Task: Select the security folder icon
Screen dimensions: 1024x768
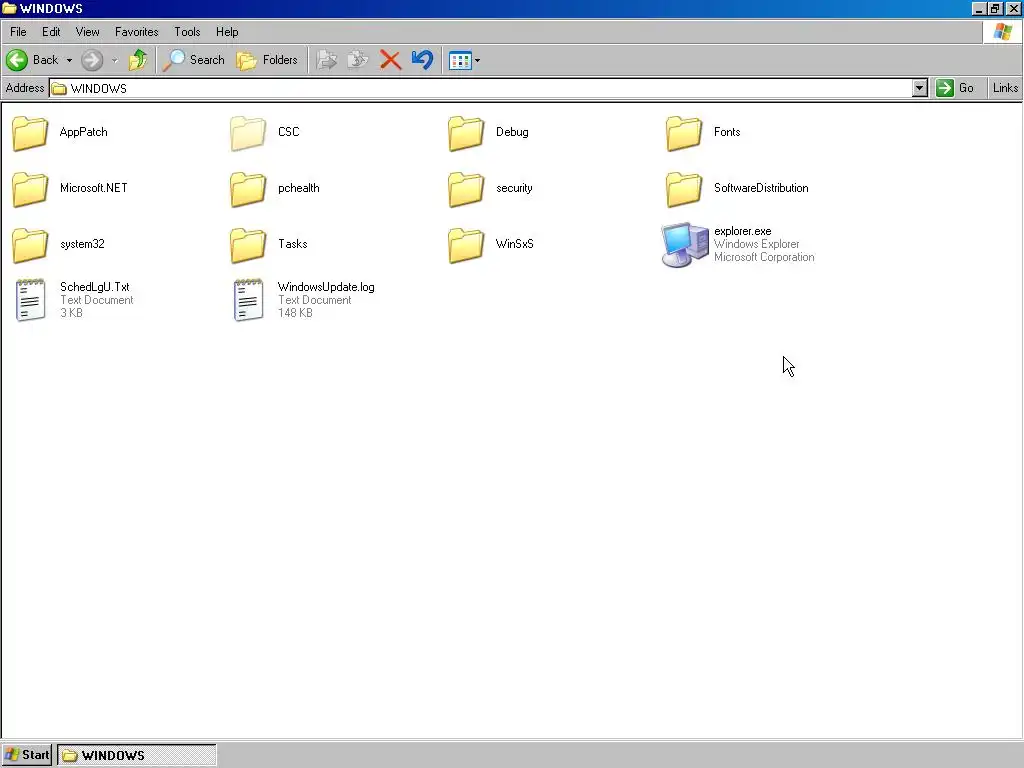Action: (x=466, y=189)
